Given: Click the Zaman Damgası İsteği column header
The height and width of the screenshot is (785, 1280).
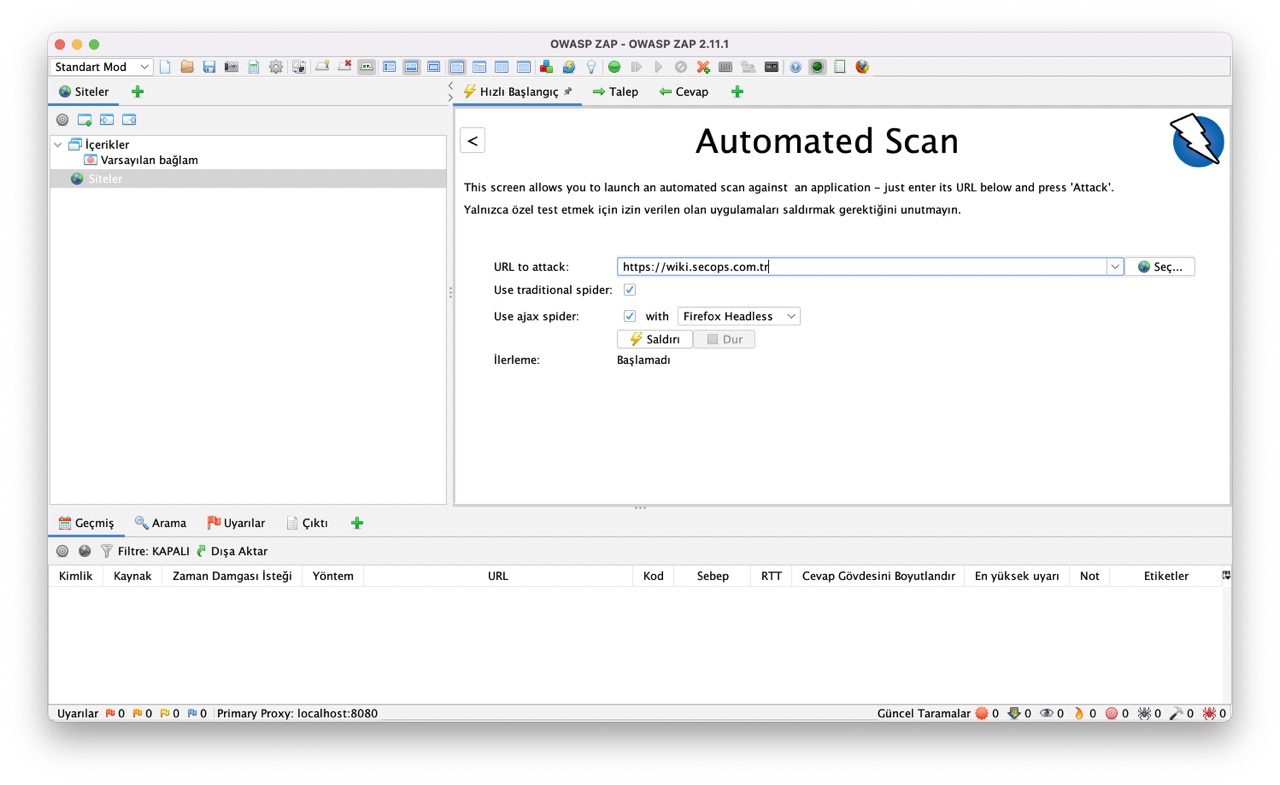Looking at the screenshot, I should (x=232, y=576).
